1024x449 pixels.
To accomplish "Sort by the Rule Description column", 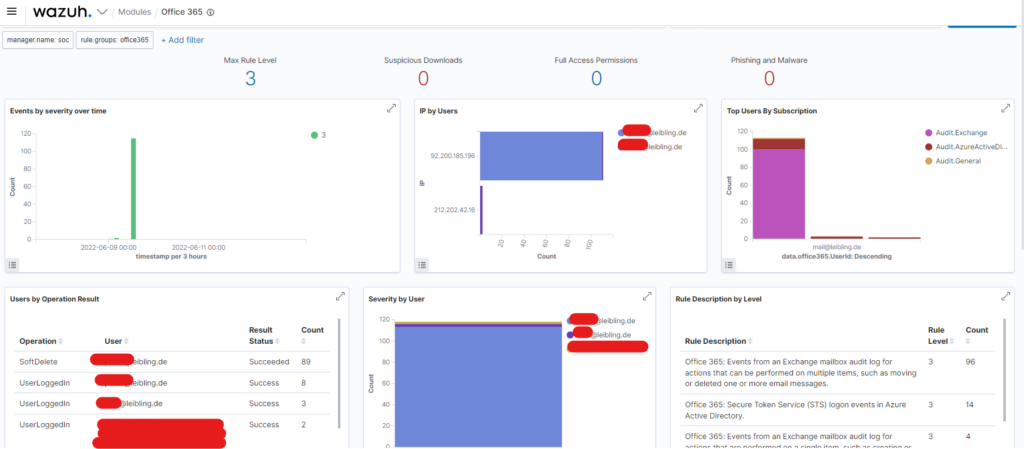I will click(718, 341).
